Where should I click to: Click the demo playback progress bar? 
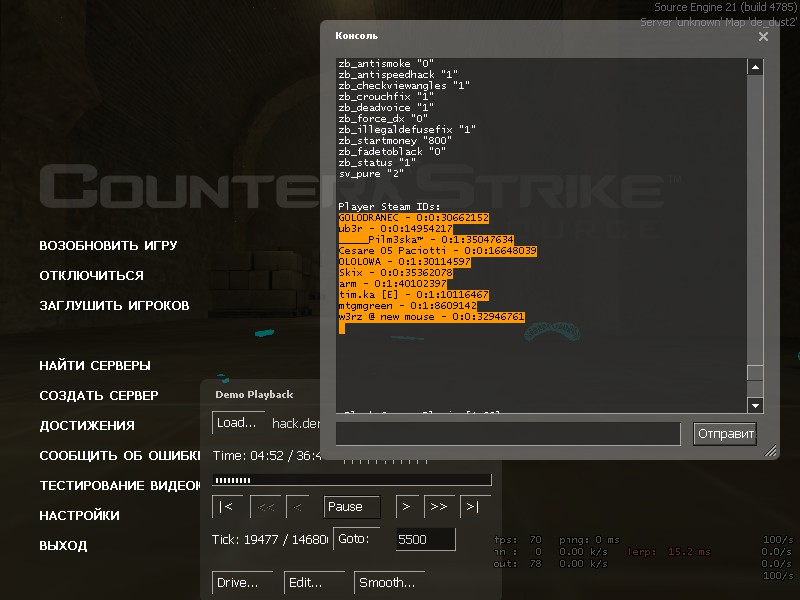point(352,480)
